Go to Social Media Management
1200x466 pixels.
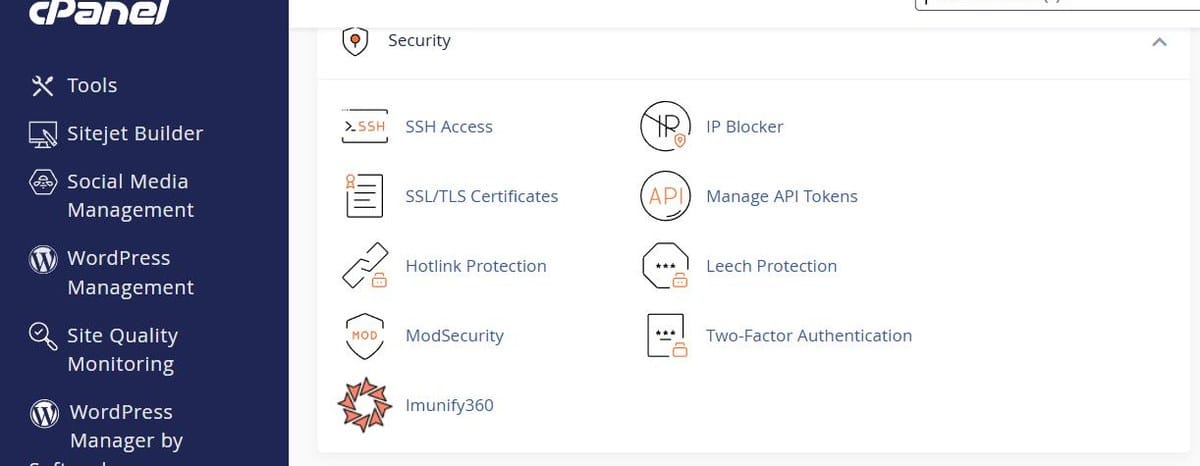pyautogui.click(x=110, y=196)
